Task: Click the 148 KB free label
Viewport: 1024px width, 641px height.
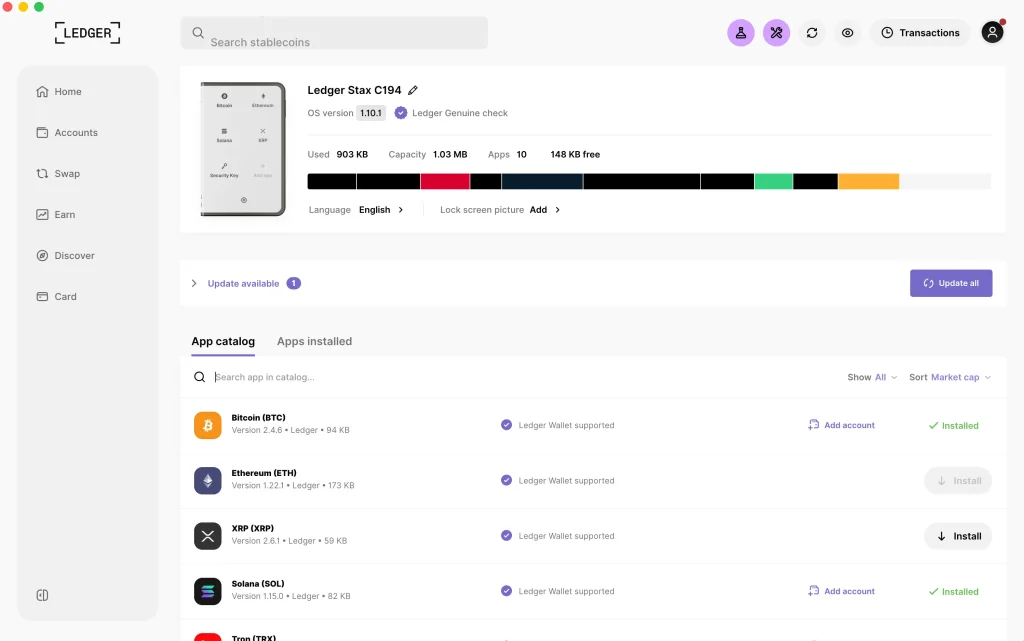Action: coord(575,155)
